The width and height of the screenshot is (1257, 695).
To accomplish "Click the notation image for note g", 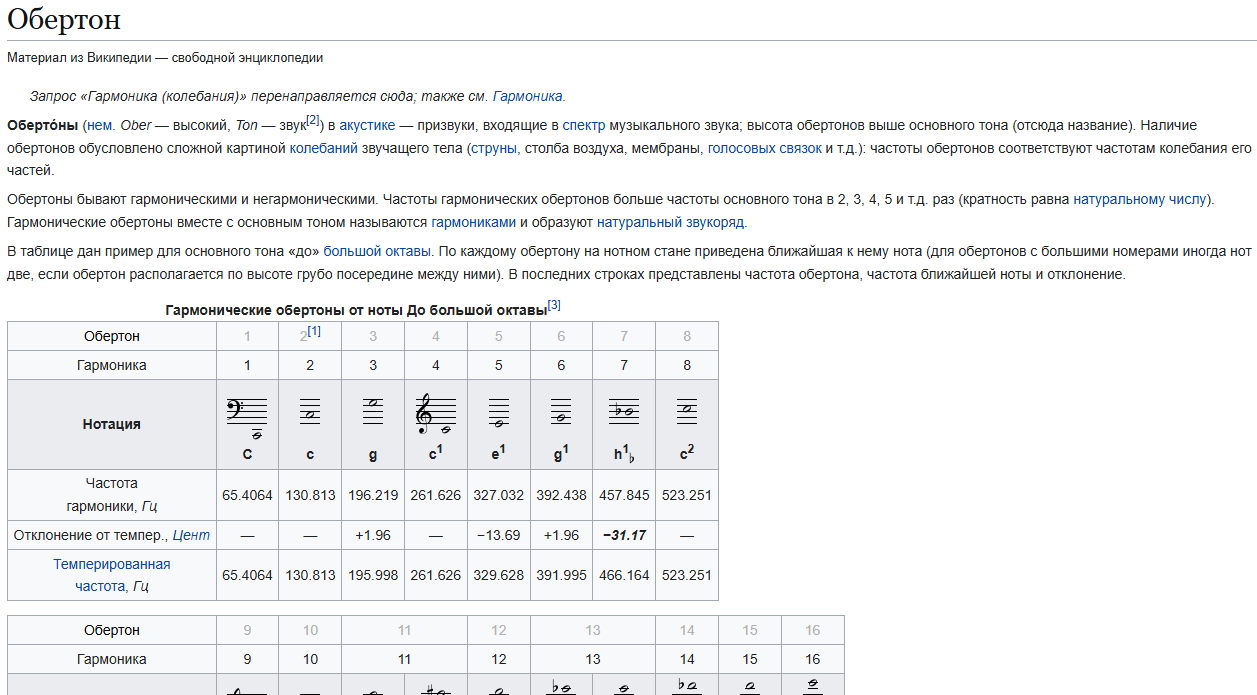I will (x=373, y=410).
